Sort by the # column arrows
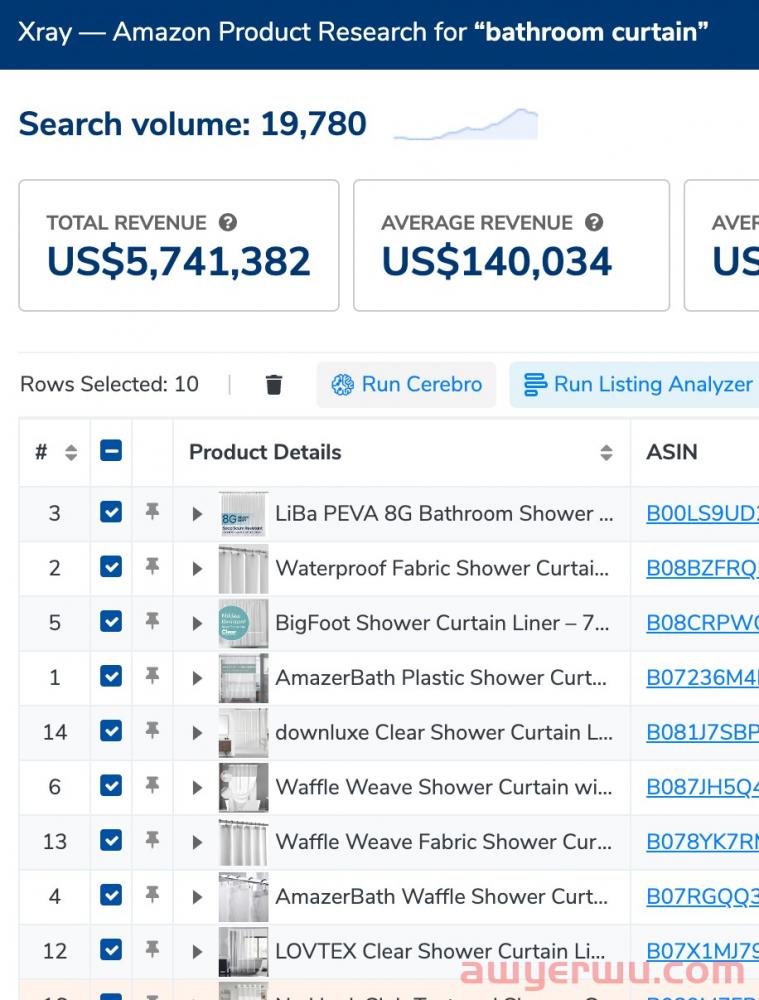The height and width of the screenshot is (1000, 759). tap(71, 452)
